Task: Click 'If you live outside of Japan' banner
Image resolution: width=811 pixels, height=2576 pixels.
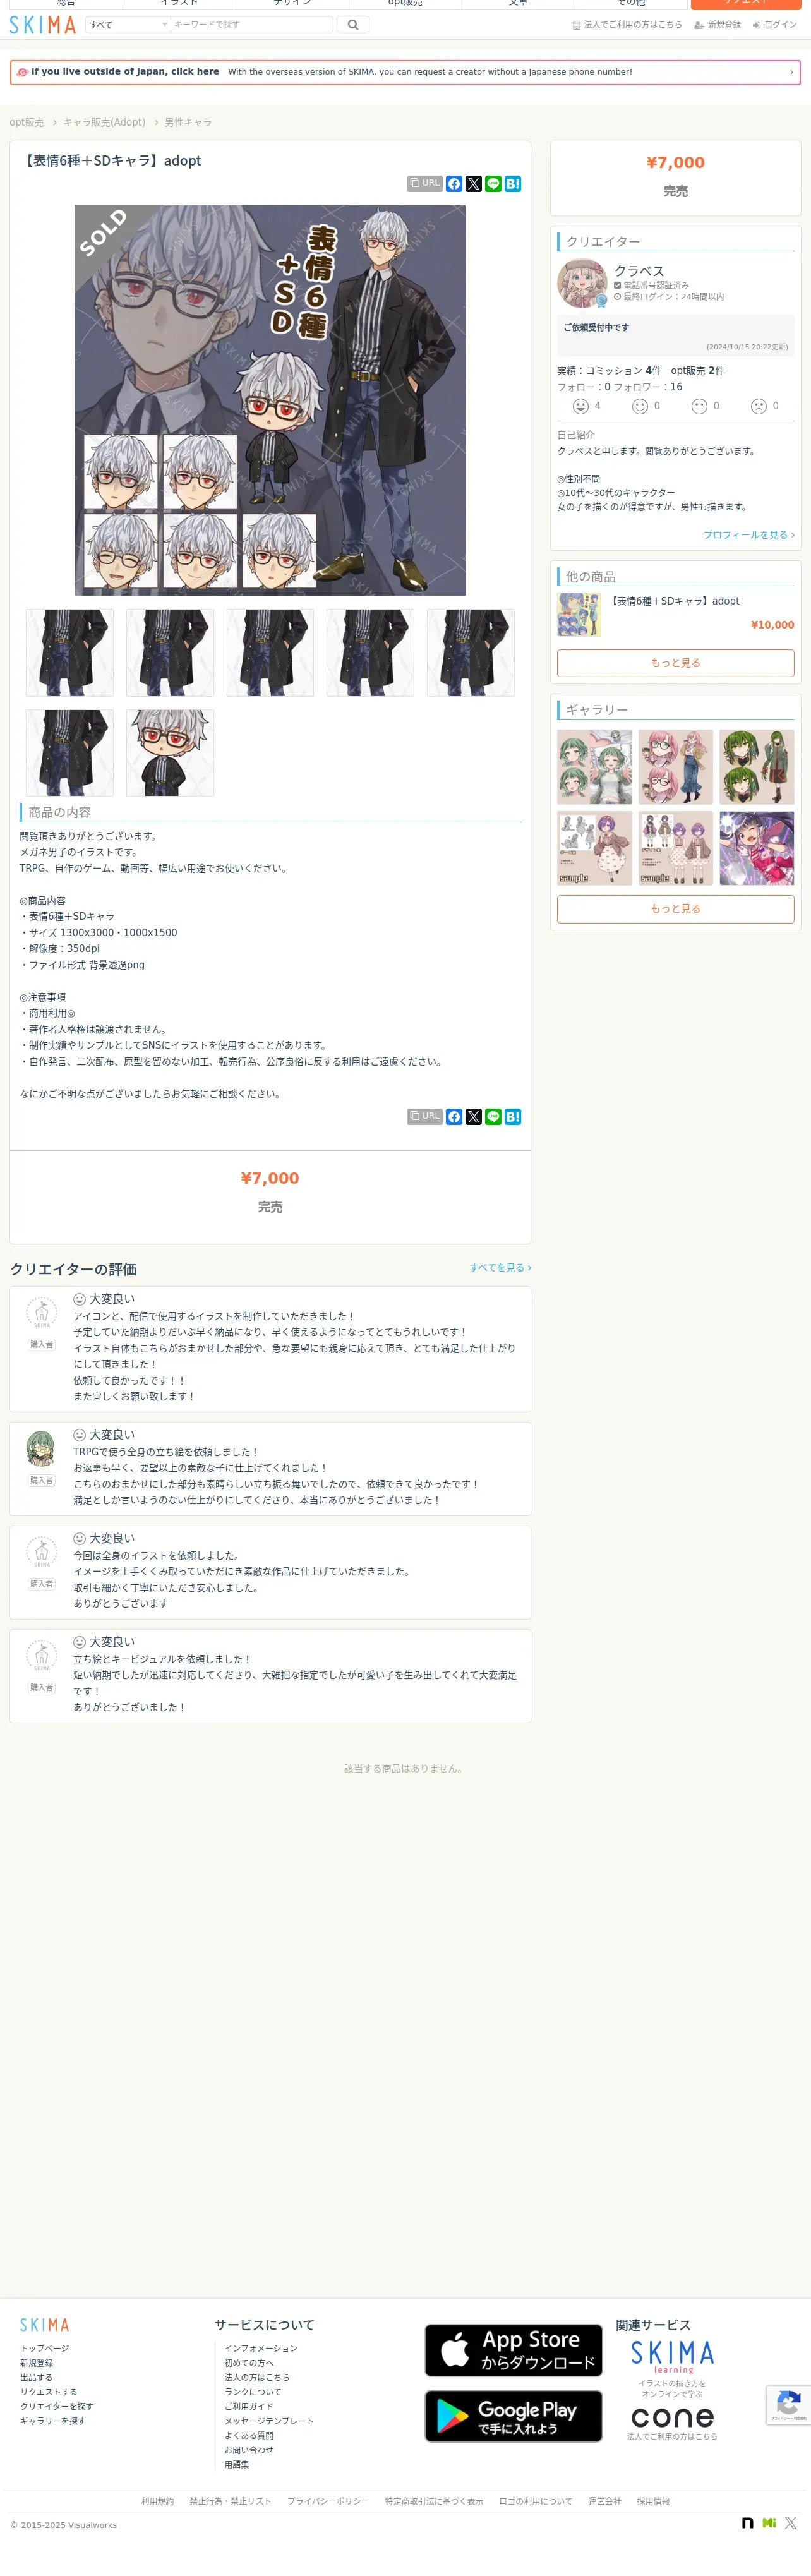Action: click(405, 72)
